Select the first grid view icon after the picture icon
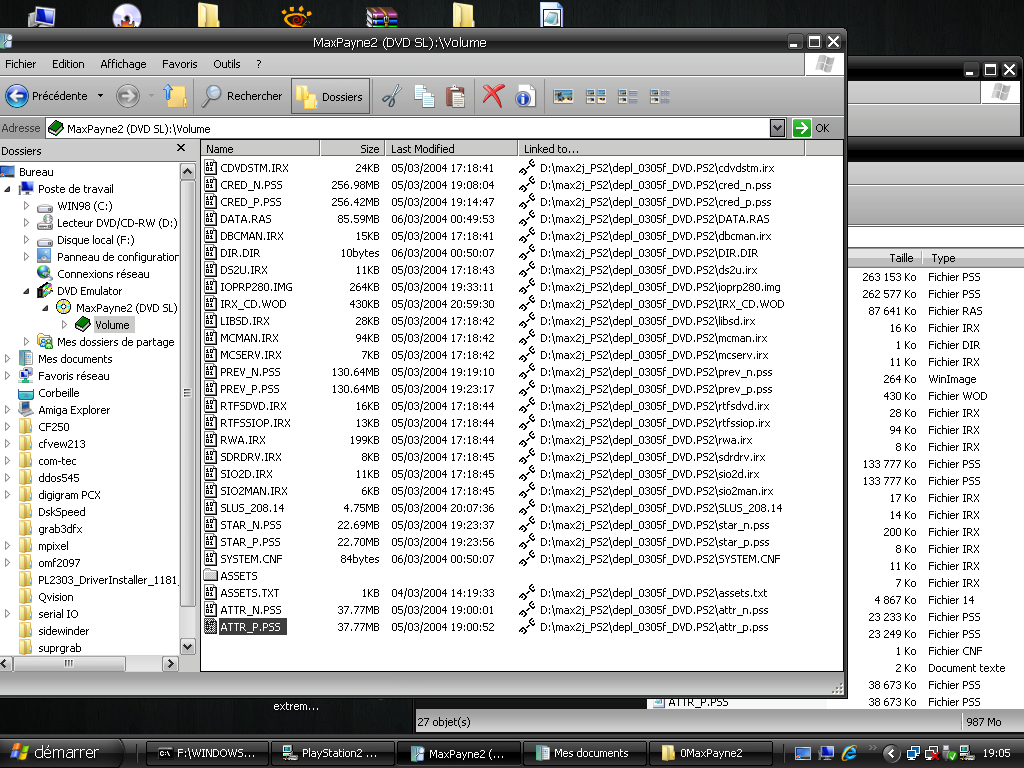The image size is (1024, 768). point(596,97)
